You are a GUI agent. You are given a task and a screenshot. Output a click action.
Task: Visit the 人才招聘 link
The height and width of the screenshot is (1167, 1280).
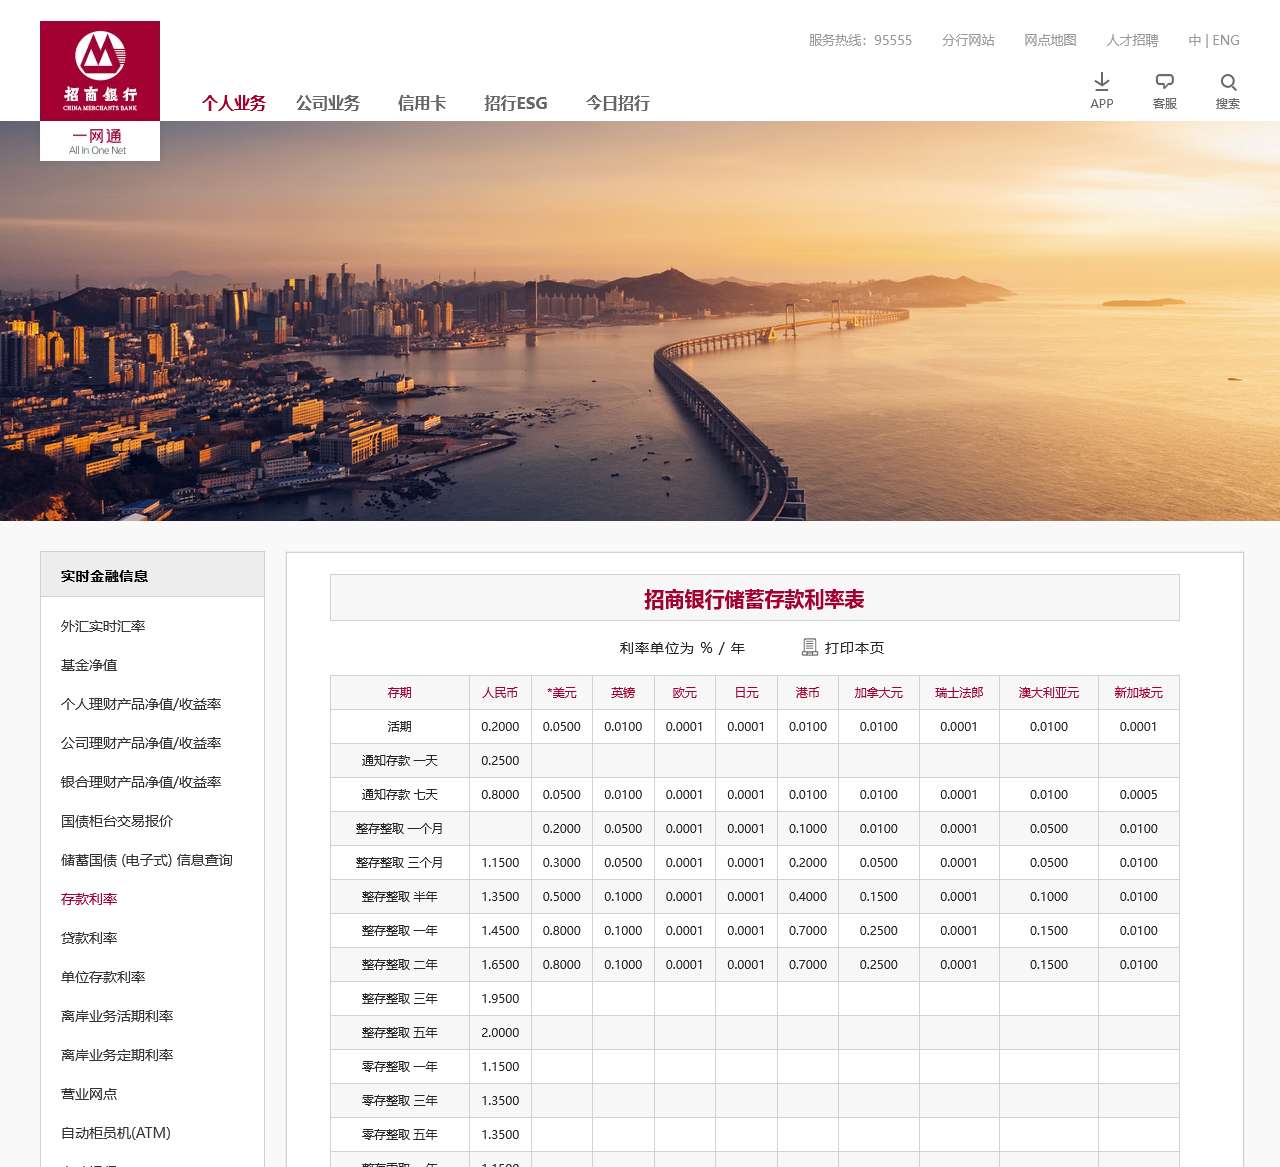click(x=1132, y=40)
